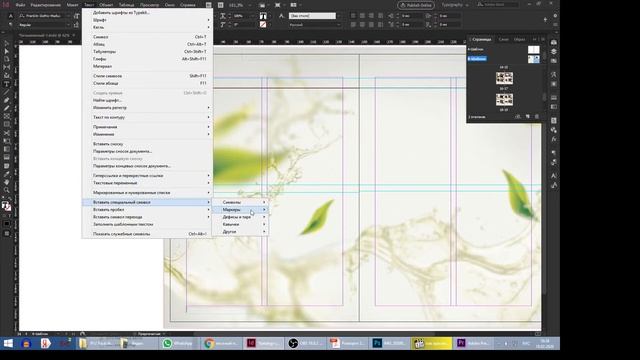Open the Файл menu
The width and height of the screenshot is (640, 360).
coord(20,5)
